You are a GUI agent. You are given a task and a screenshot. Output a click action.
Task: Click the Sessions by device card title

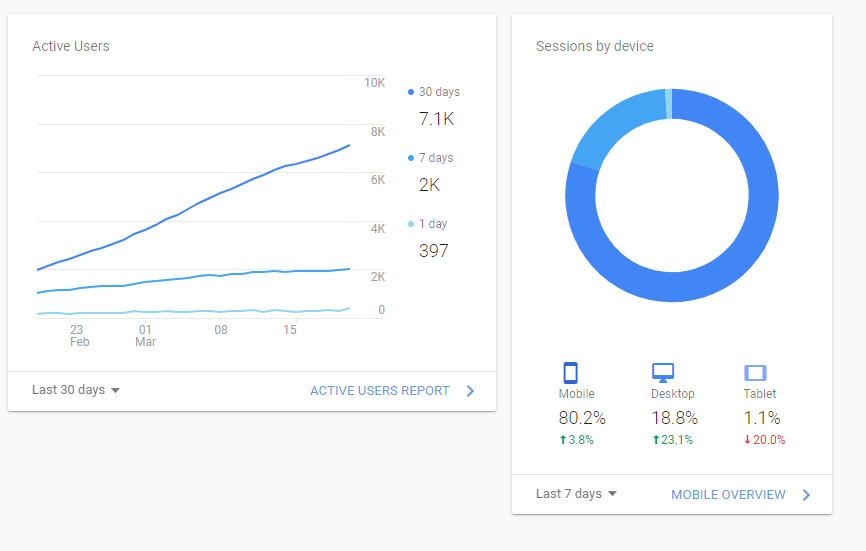click(x=595, y=47)
